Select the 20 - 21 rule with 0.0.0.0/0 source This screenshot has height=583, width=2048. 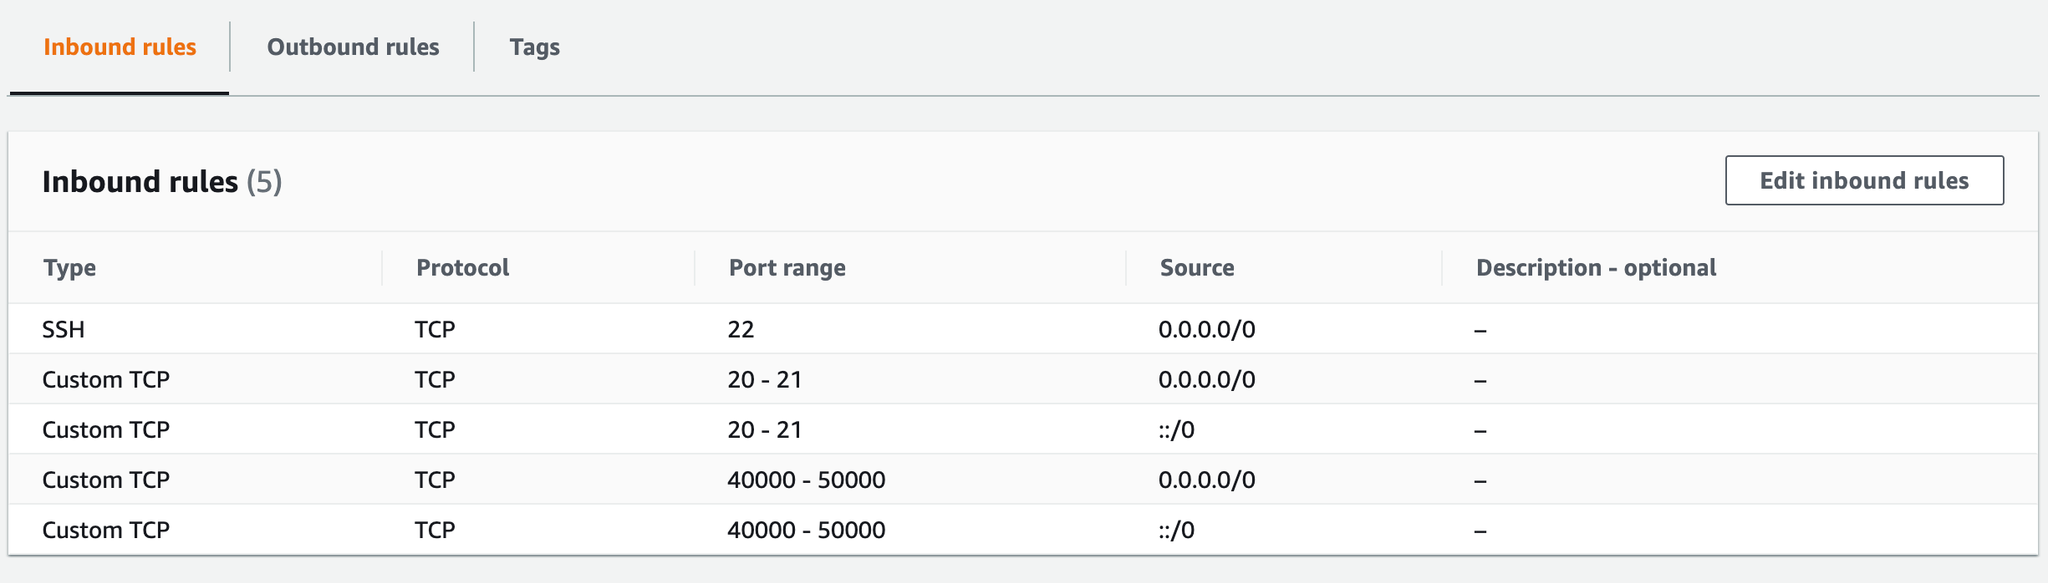point(1023,379)
